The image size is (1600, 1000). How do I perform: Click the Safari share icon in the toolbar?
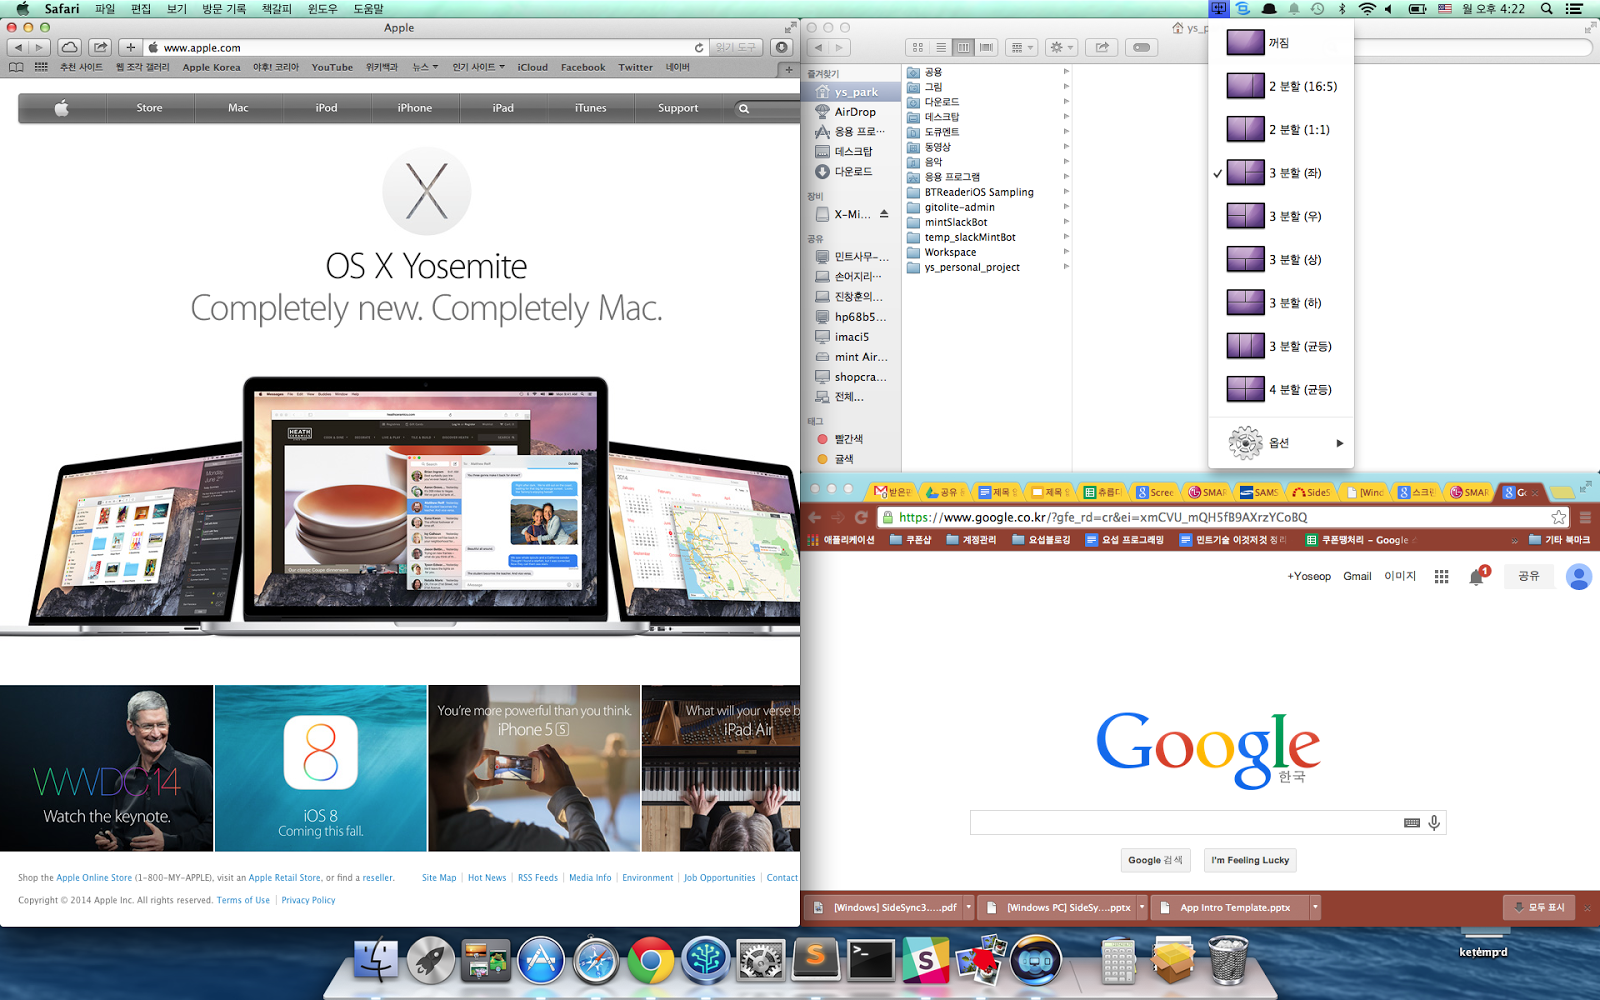click(100, 47)
